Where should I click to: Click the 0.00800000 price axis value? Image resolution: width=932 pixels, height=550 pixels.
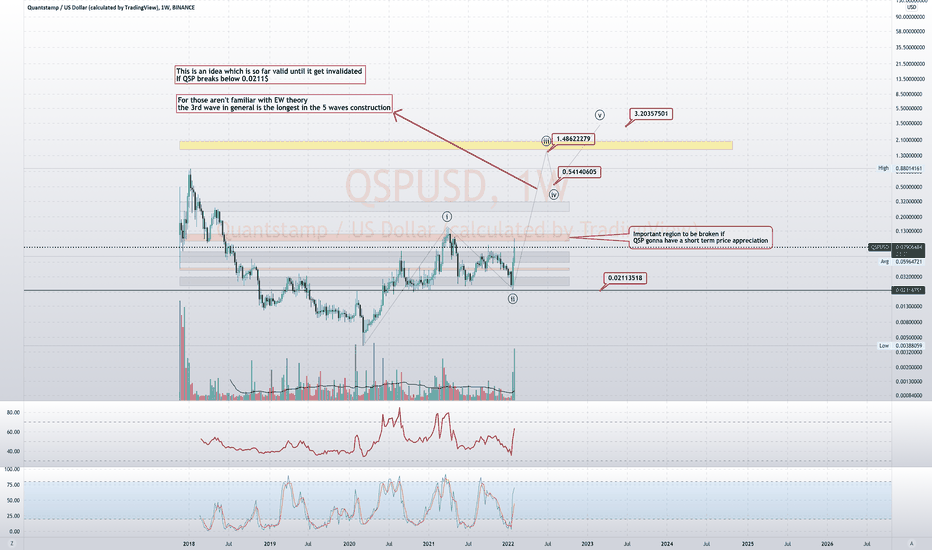tap(910, 322)
